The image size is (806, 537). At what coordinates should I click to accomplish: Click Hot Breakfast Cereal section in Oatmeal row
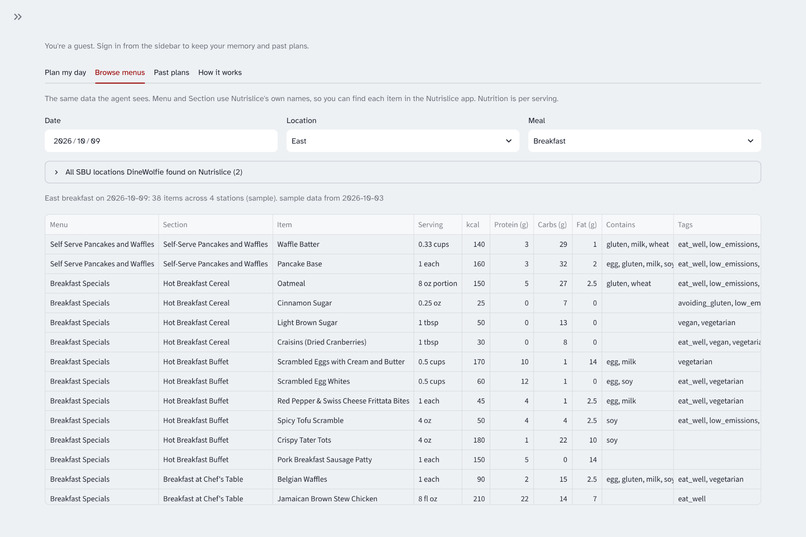(215, 283)
